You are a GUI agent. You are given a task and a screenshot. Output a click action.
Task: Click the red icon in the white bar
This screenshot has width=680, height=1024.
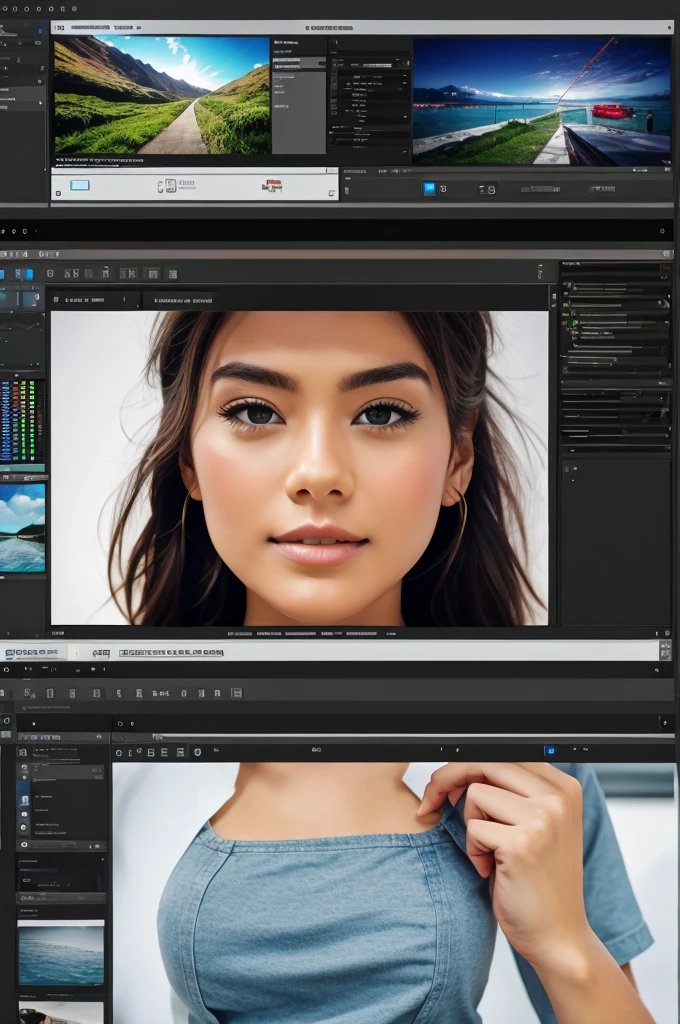272,186
